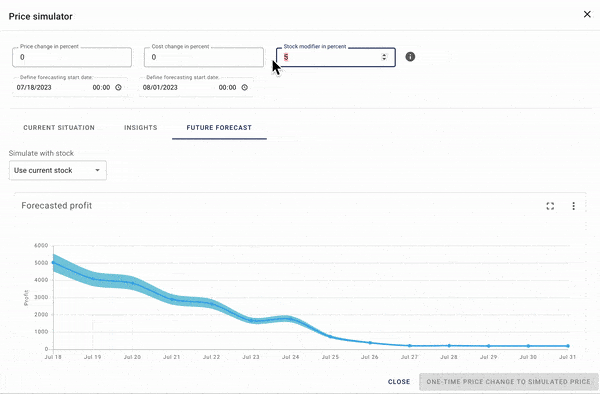Click the Jul 22 x-axis label
The height and width of the screenshot is (394, 600).
(x=211, y=357)
